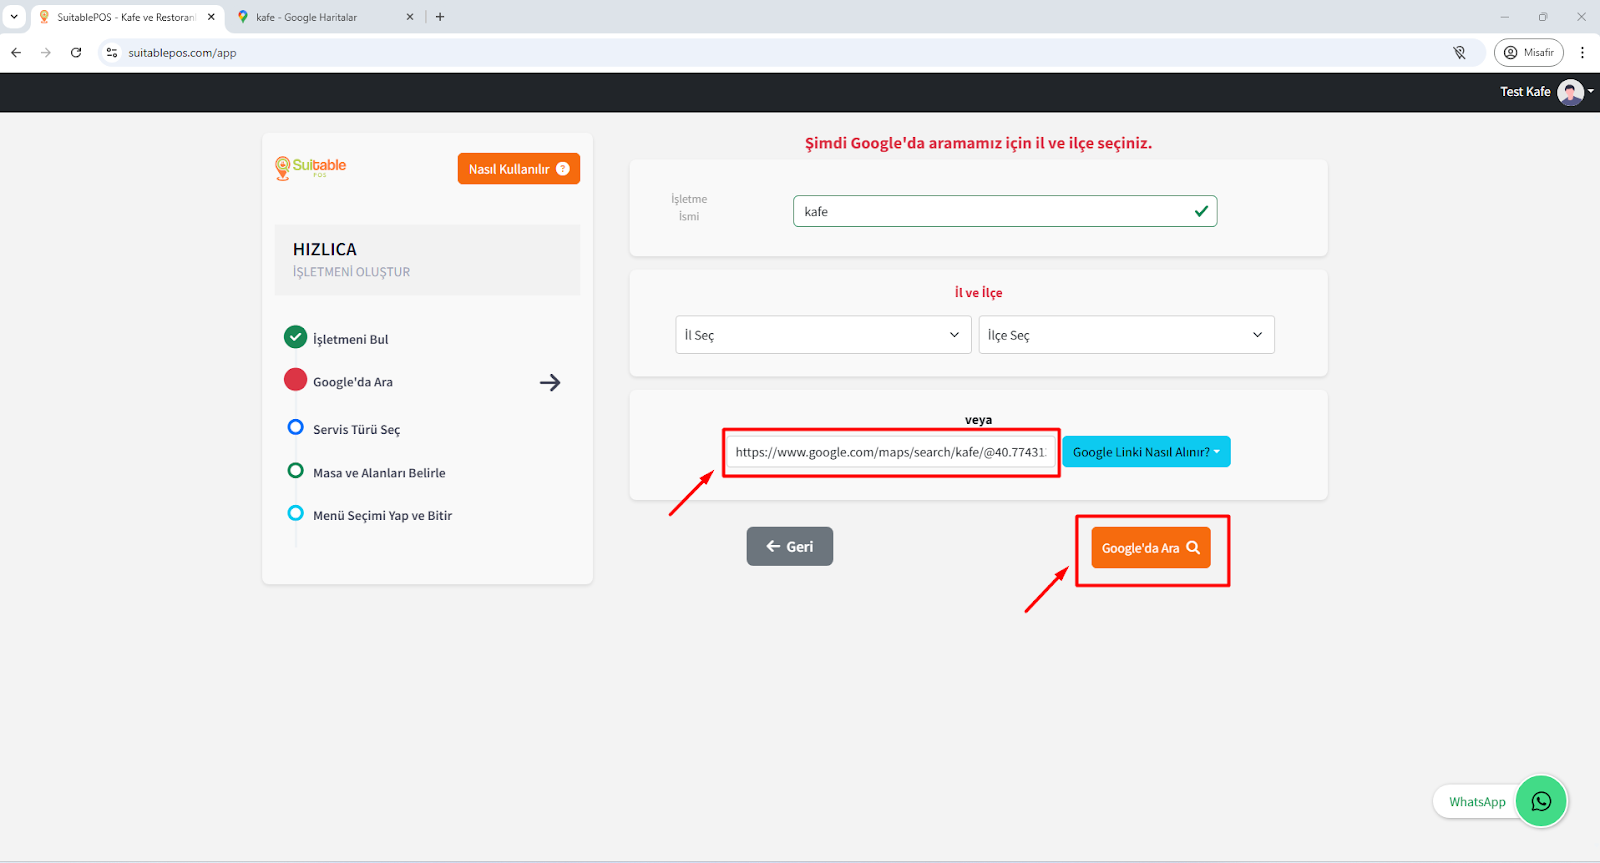Select the Masa ve Alanları Belirle step circle
The image size is (1600, 863).
pos(295,470)
